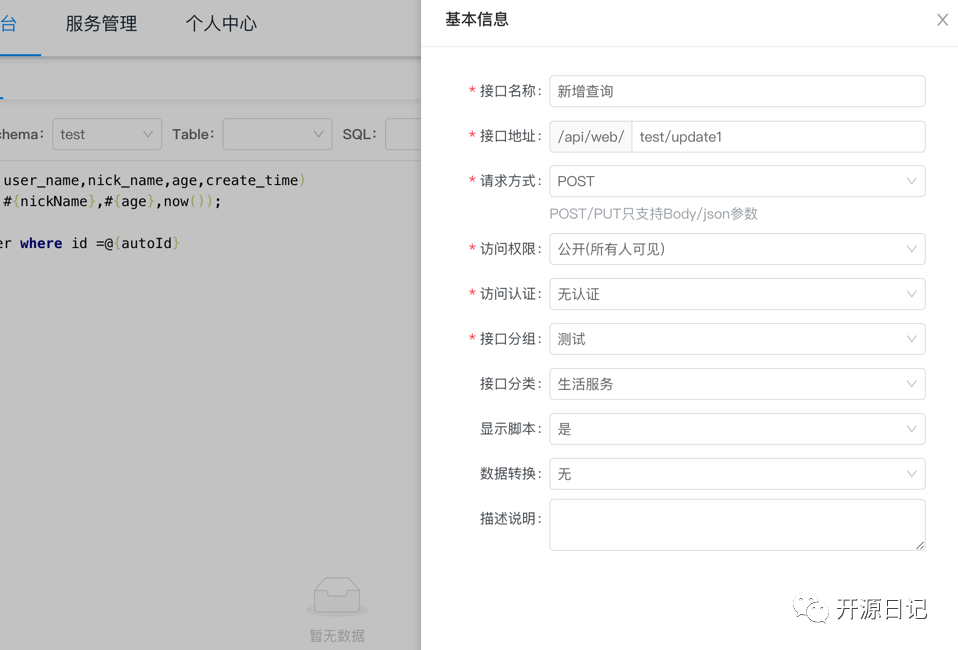Switch to the 个人中心 tab

(221, 24)
